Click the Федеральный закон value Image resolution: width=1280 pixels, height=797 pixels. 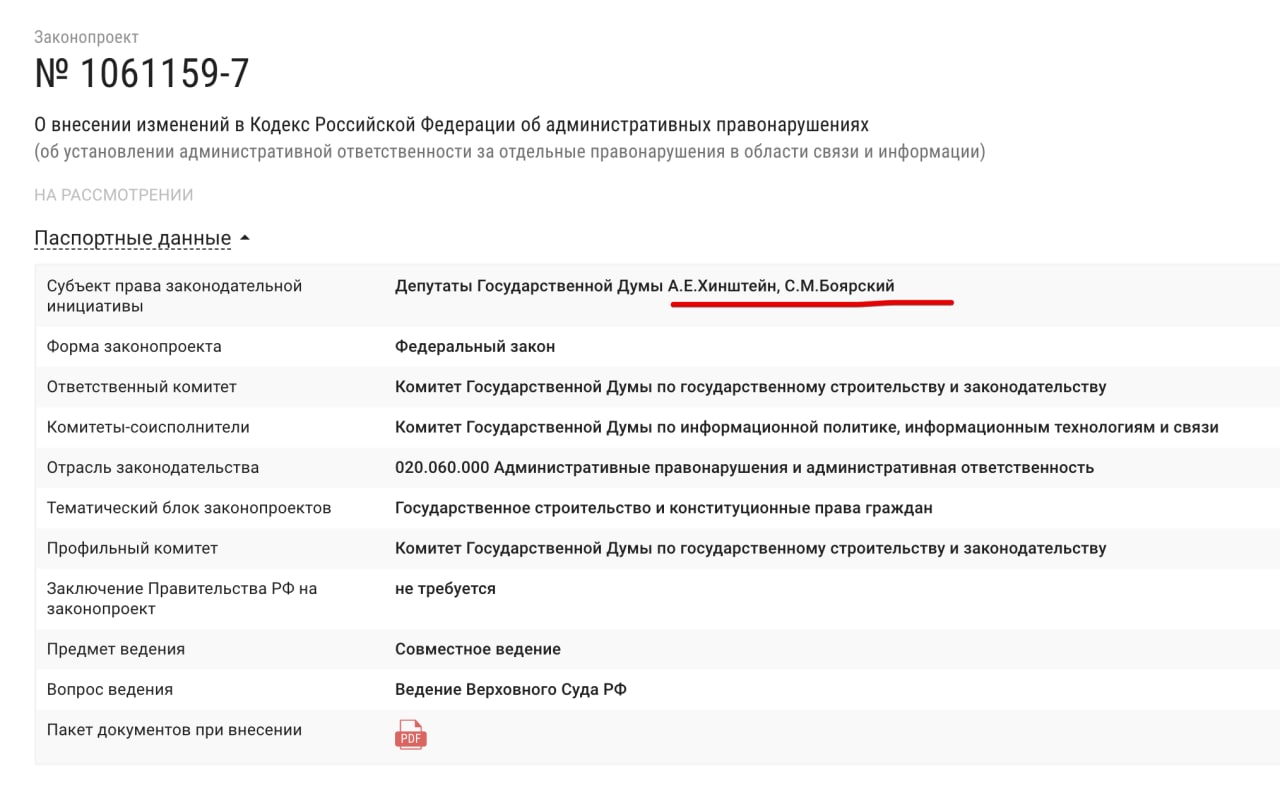tap(475, 346)
